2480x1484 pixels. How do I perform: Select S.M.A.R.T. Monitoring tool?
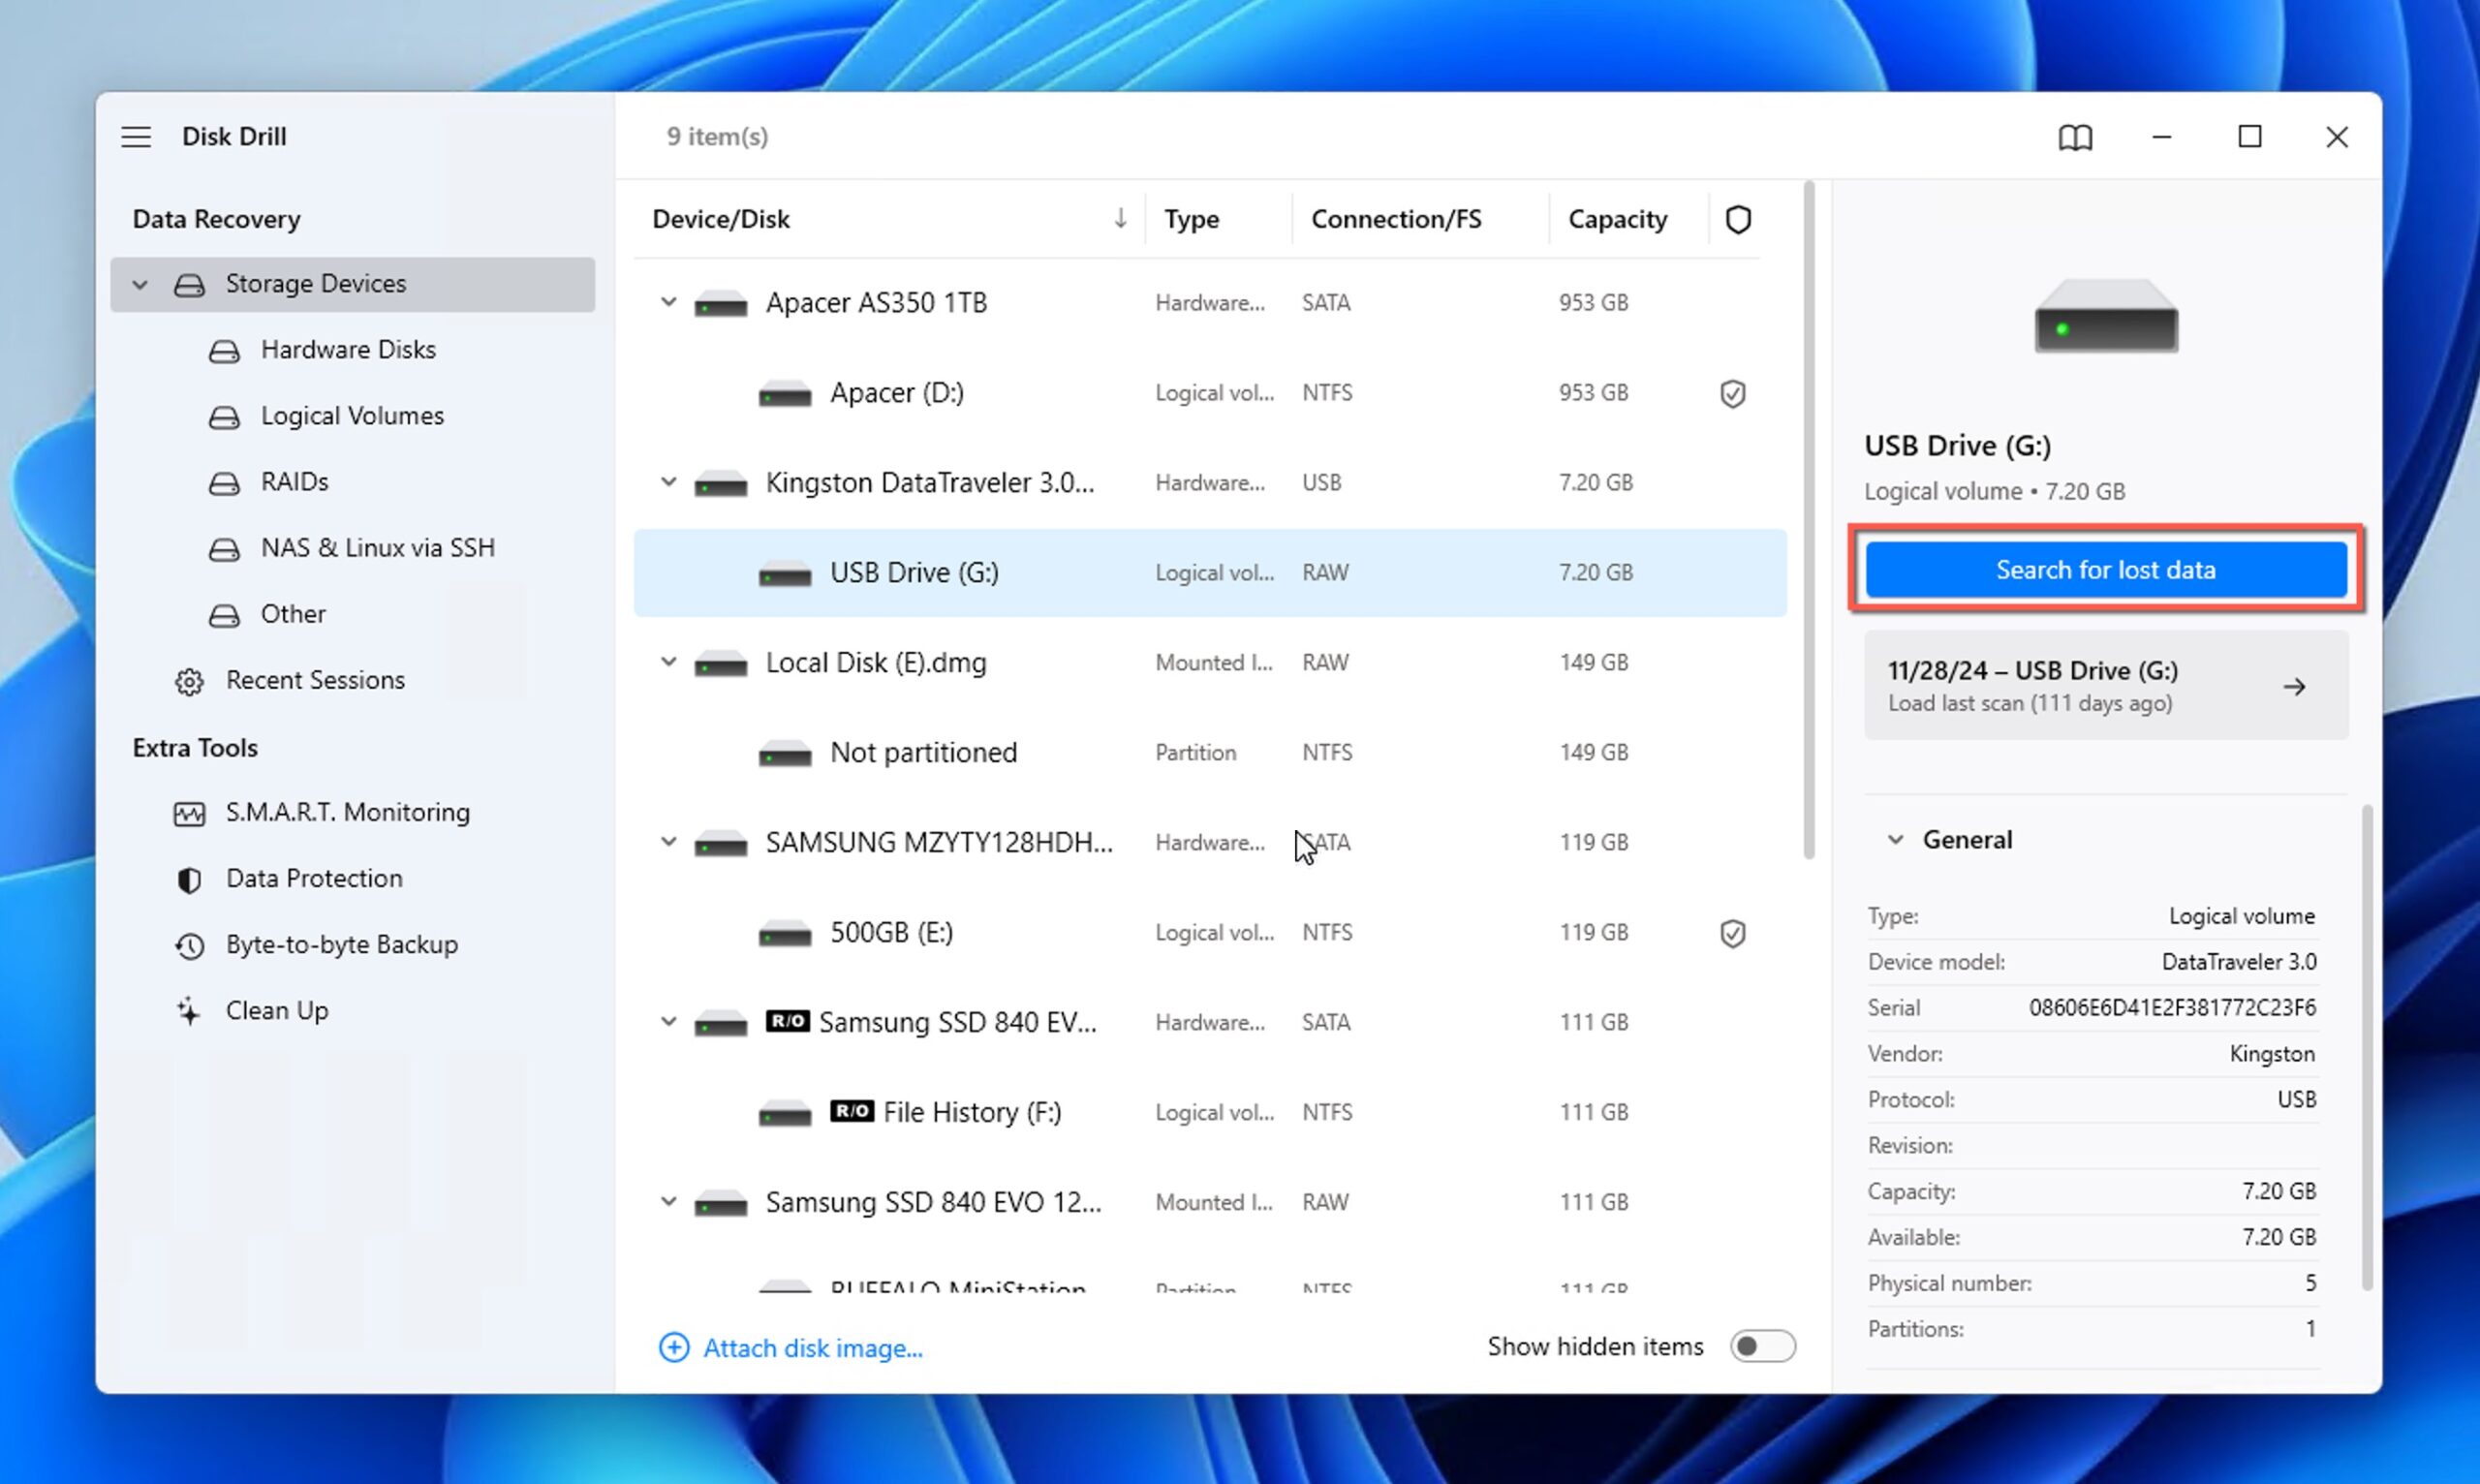pos(347,812)
